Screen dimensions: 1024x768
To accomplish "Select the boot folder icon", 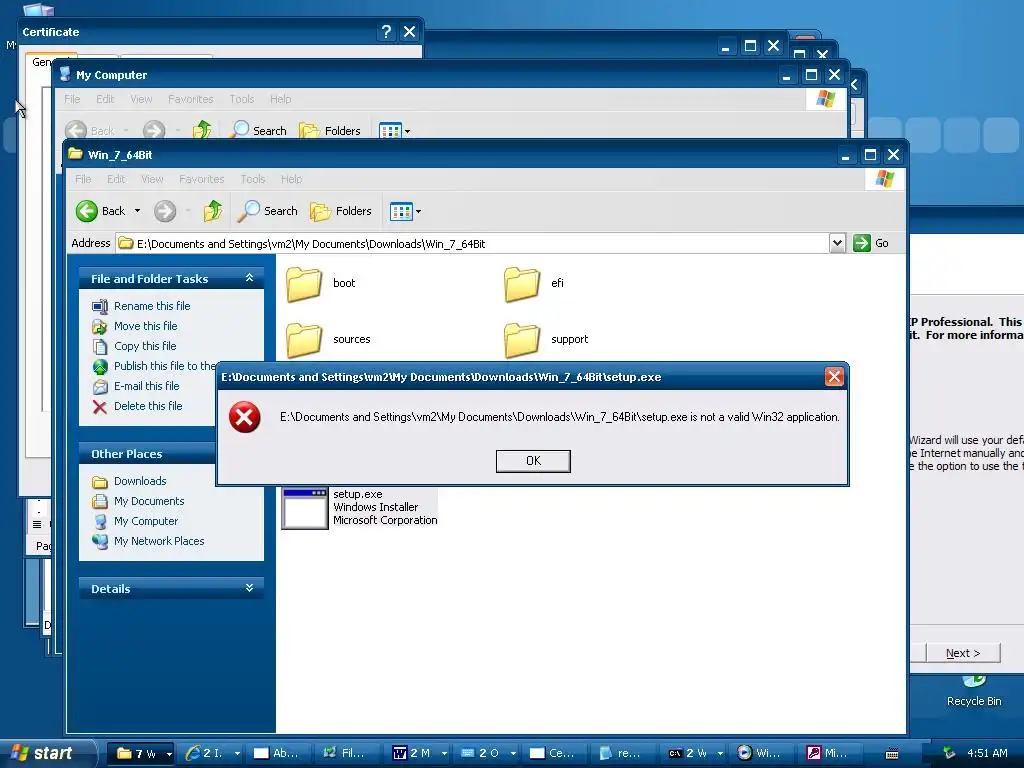I will [x=304, y=283].
